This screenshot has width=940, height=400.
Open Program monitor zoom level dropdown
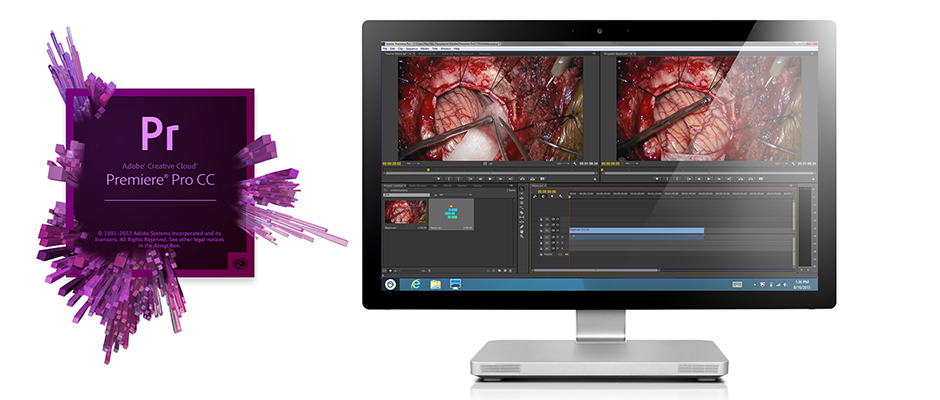631,164
